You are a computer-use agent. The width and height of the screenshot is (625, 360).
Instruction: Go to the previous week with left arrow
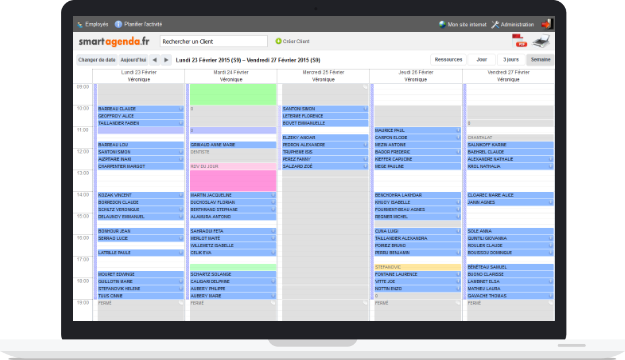coord(155,60)
